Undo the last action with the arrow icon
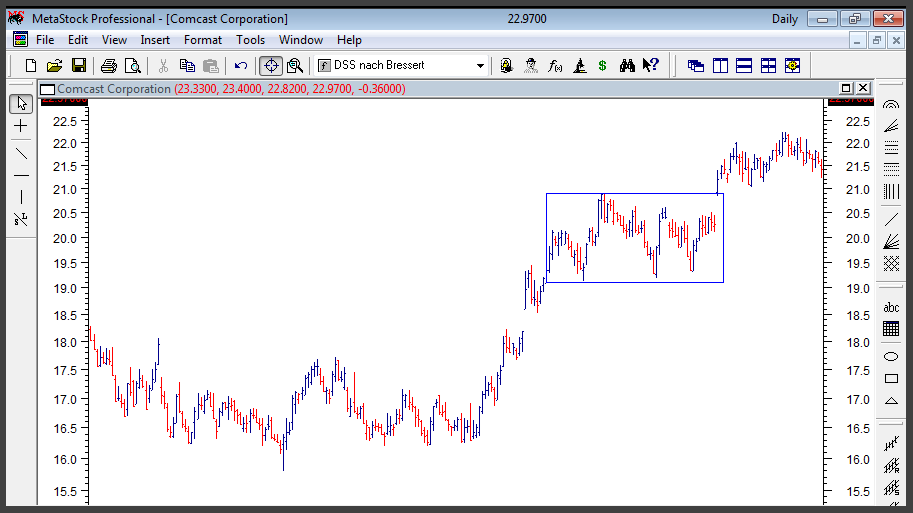 coord(241,66)
